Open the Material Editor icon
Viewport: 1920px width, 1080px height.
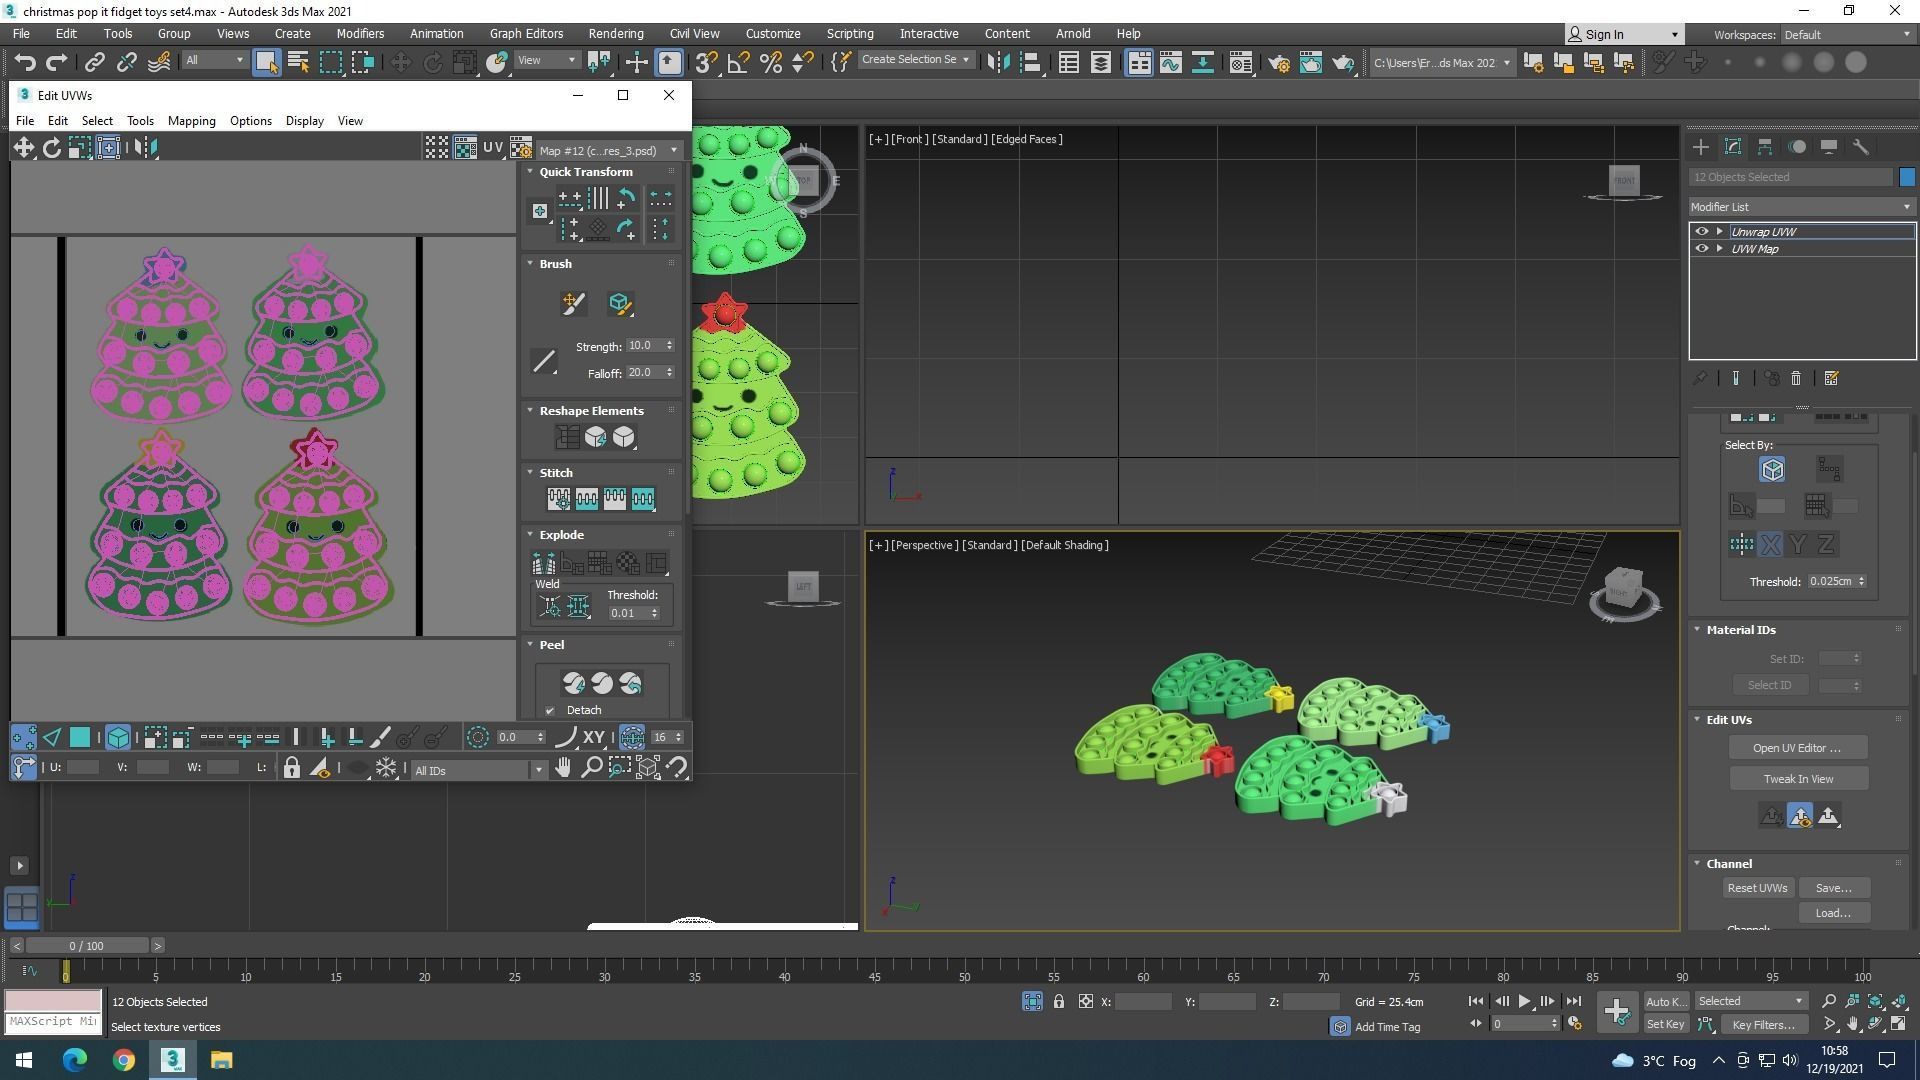(x=1240, y=62)
